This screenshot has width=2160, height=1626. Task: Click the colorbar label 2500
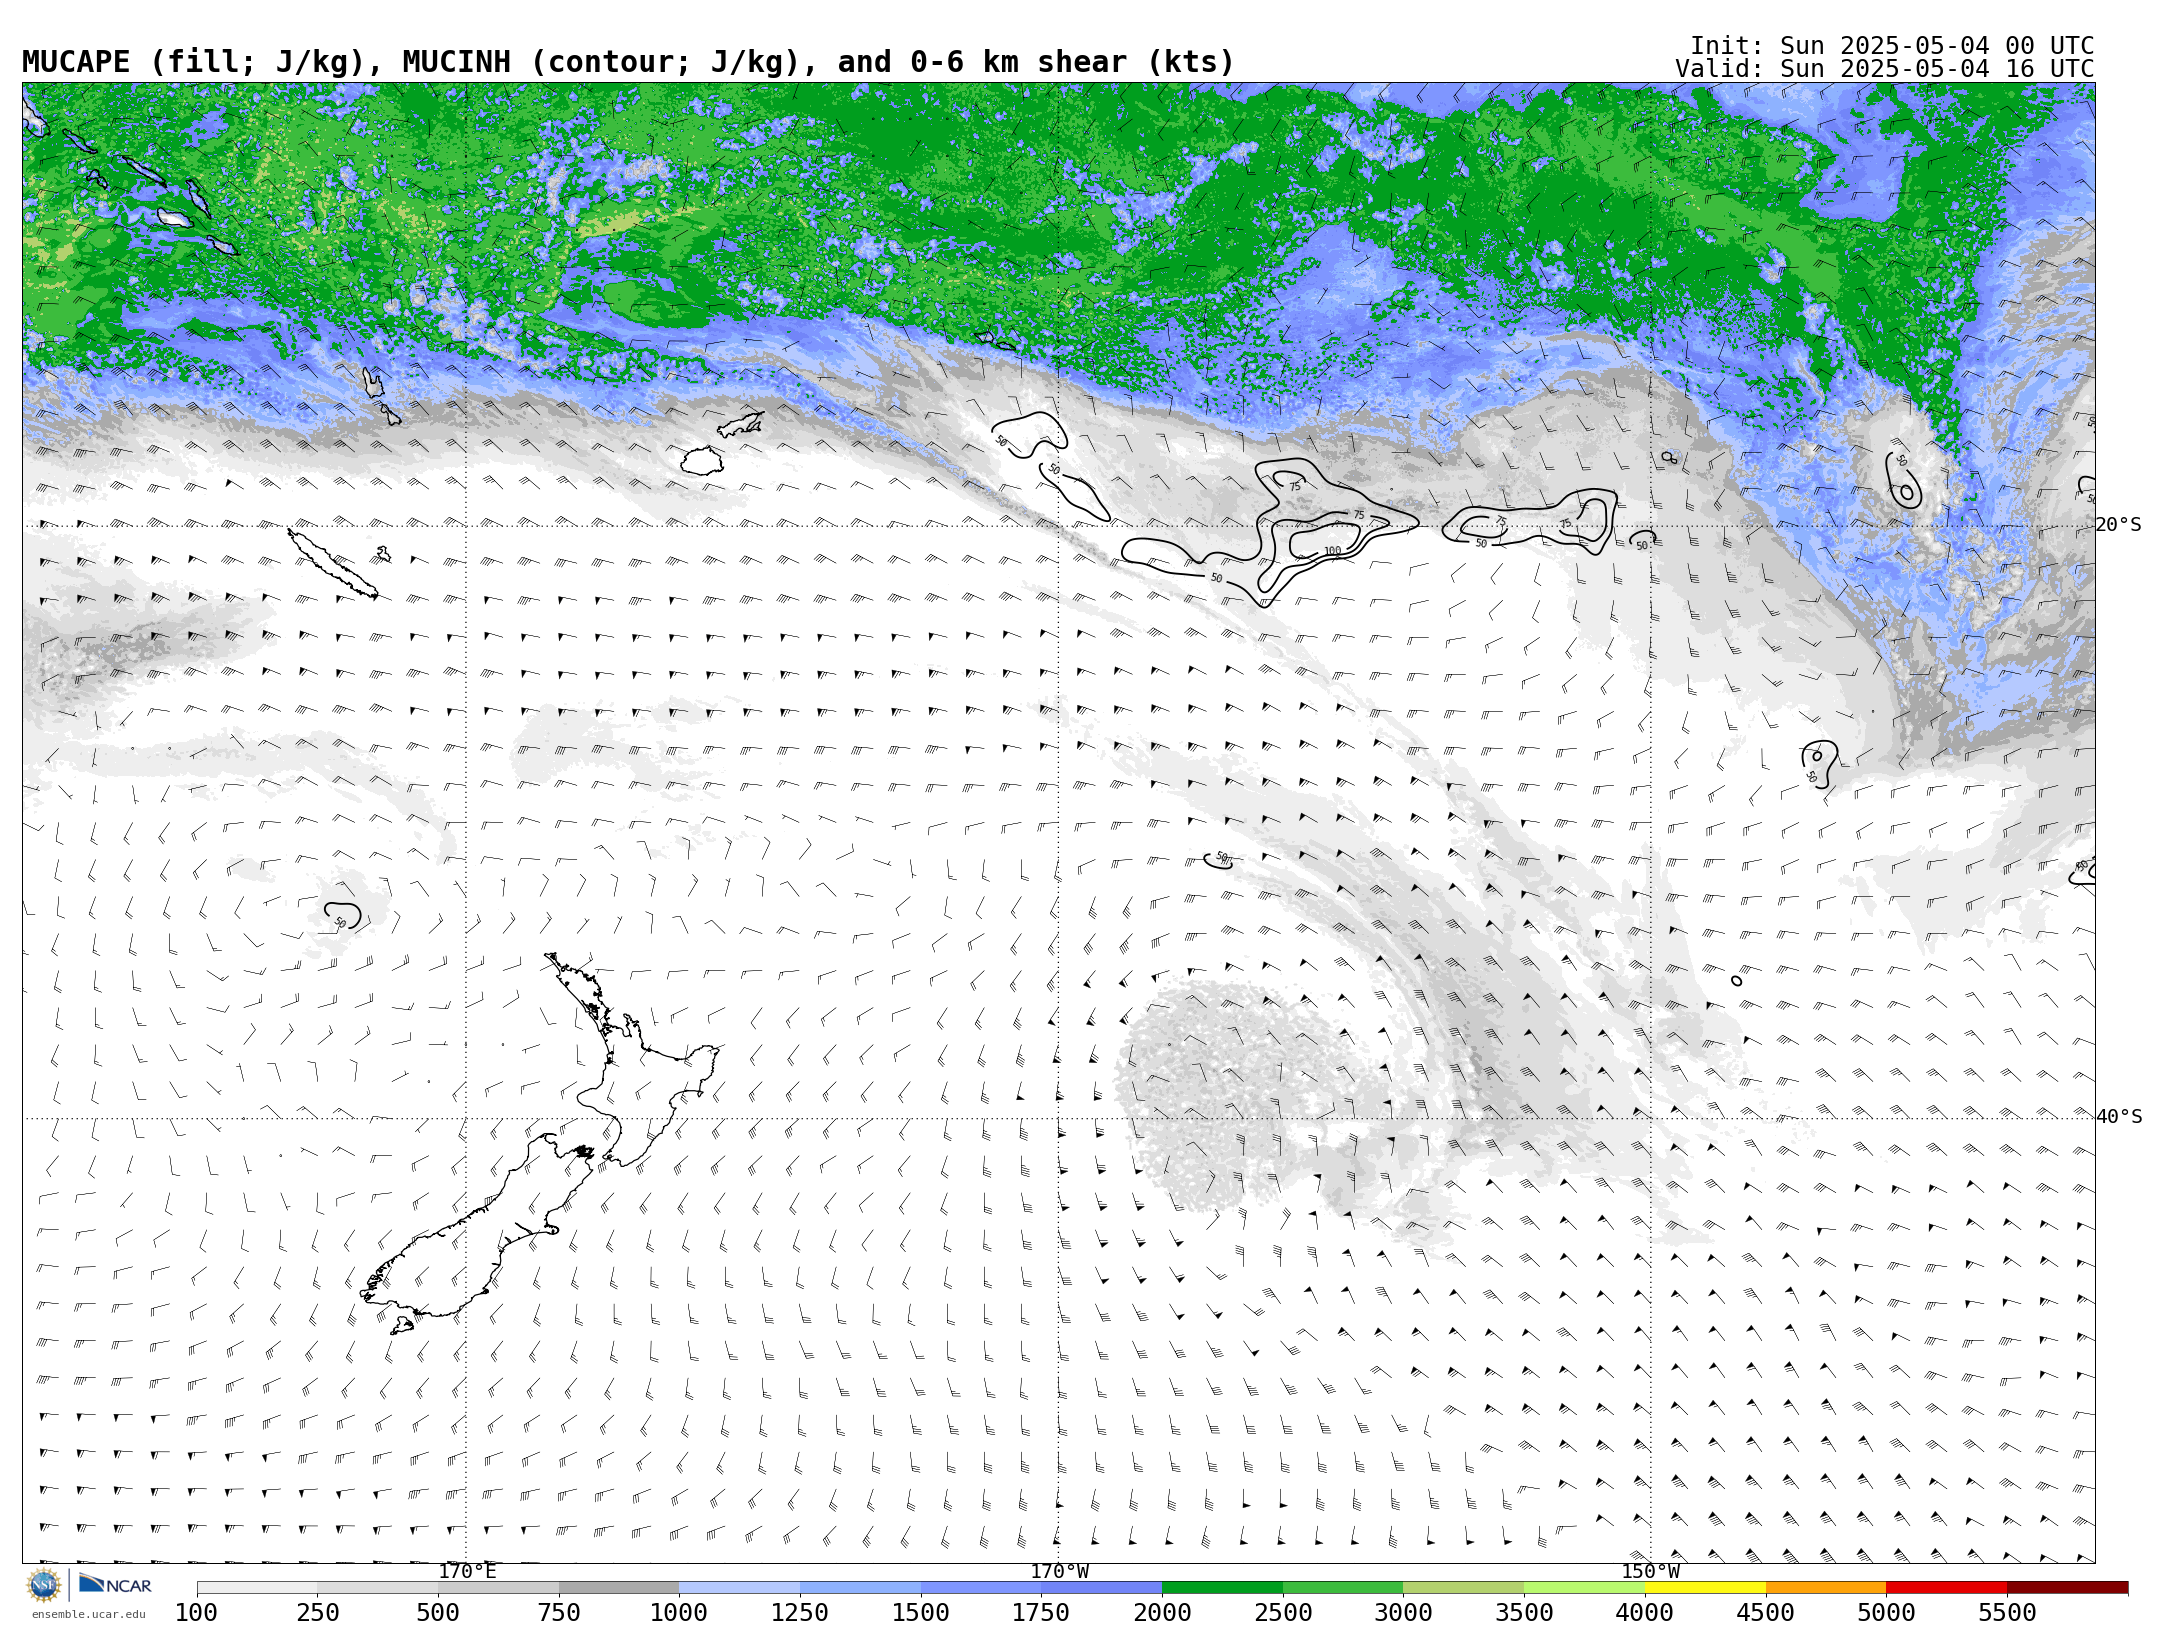coord(1283,1613)
